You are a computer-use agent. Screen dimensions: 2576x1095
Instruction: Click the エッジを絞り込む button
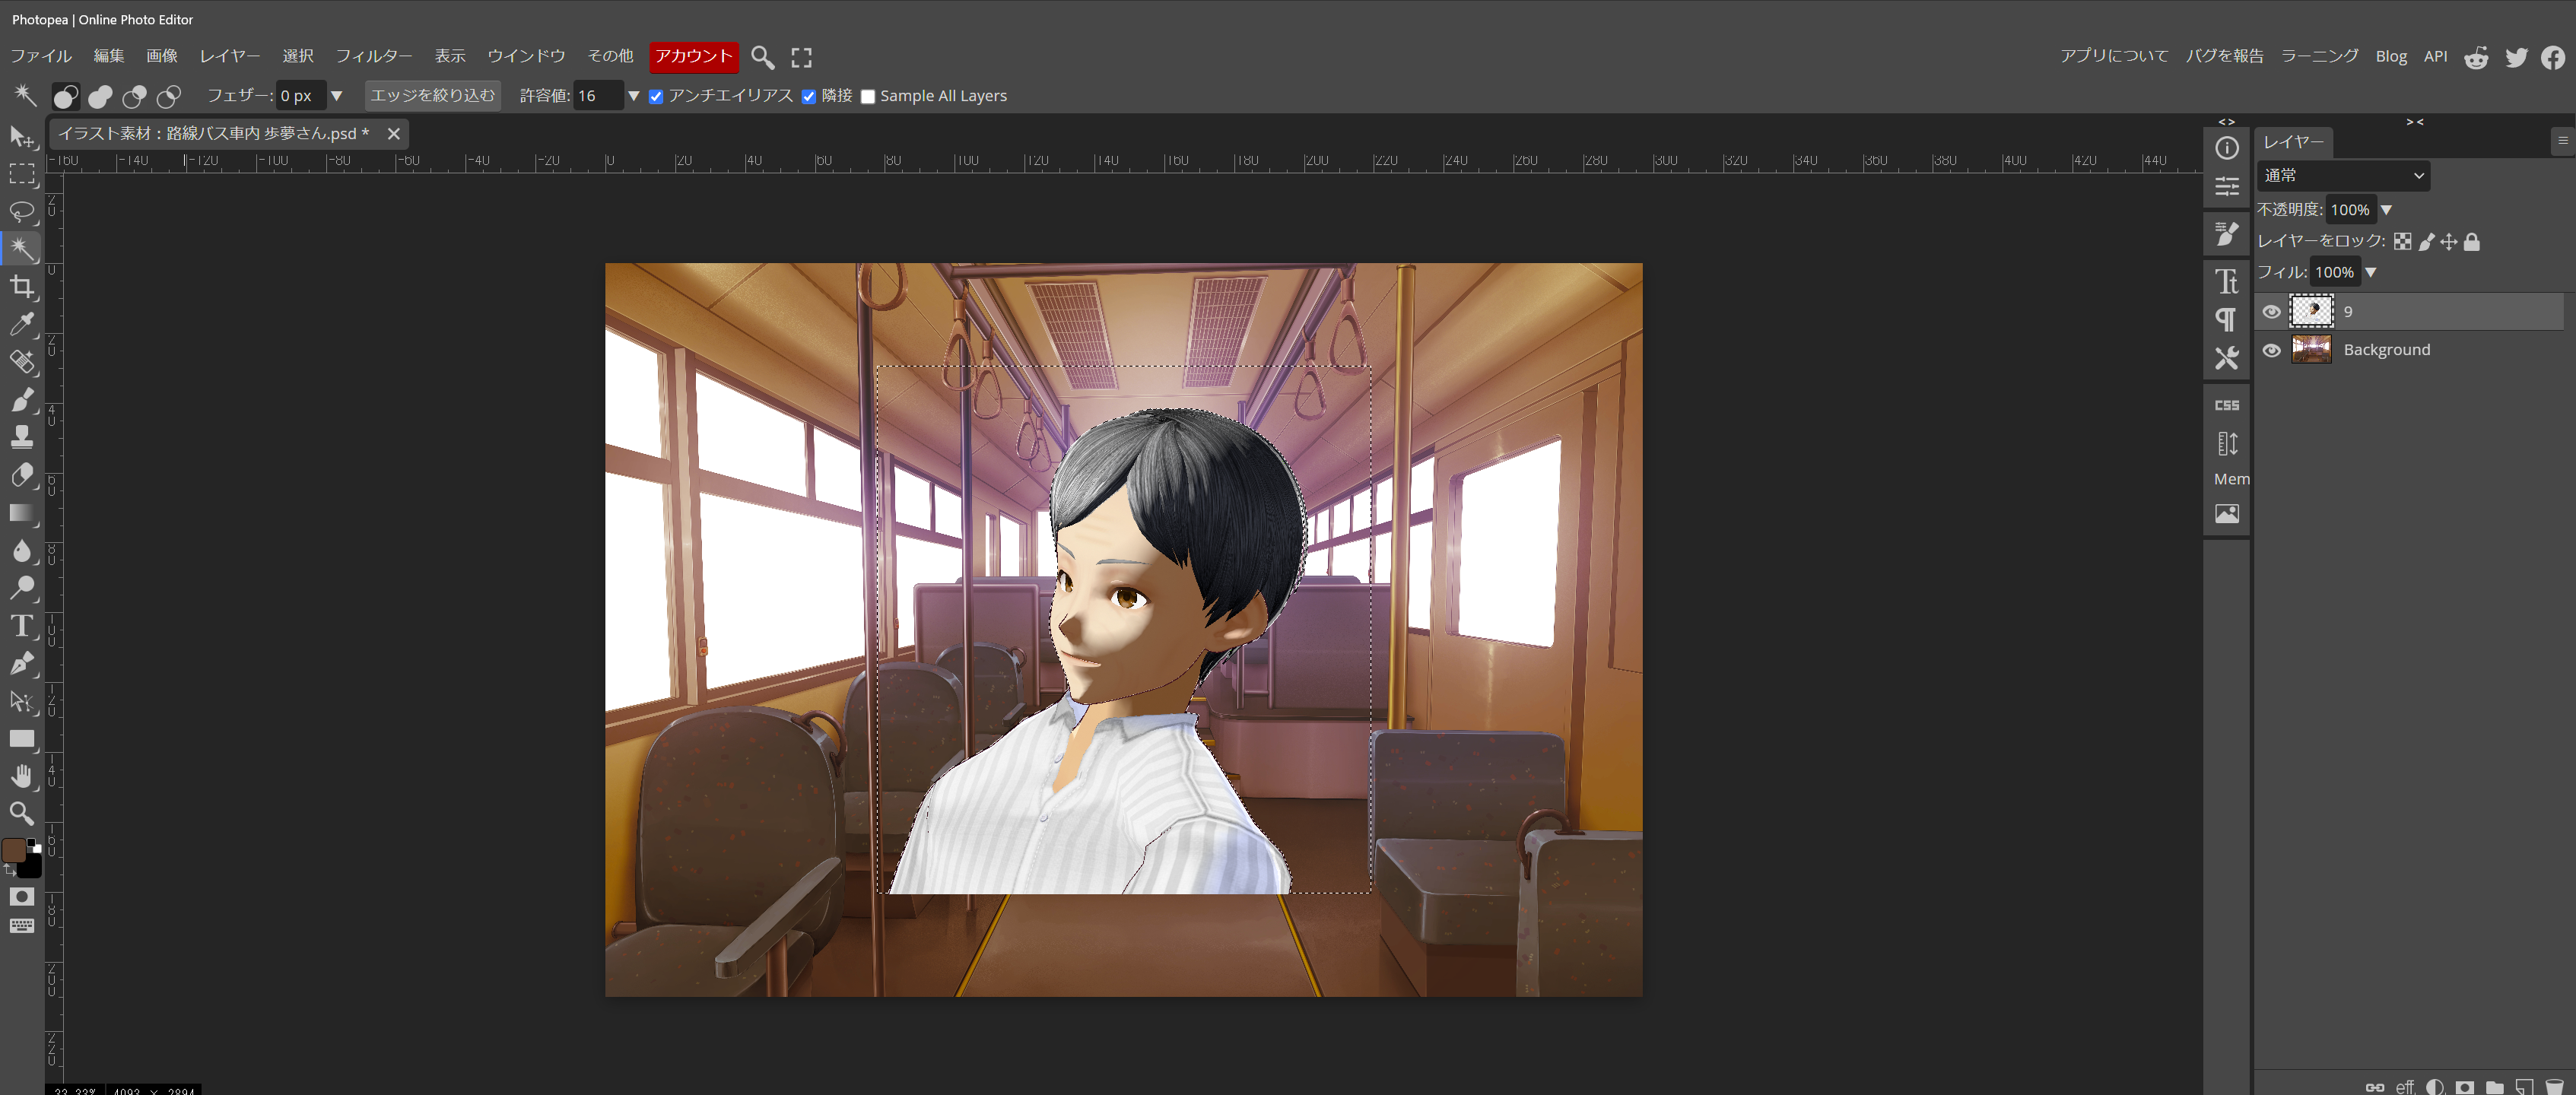(x=432, y=96)
